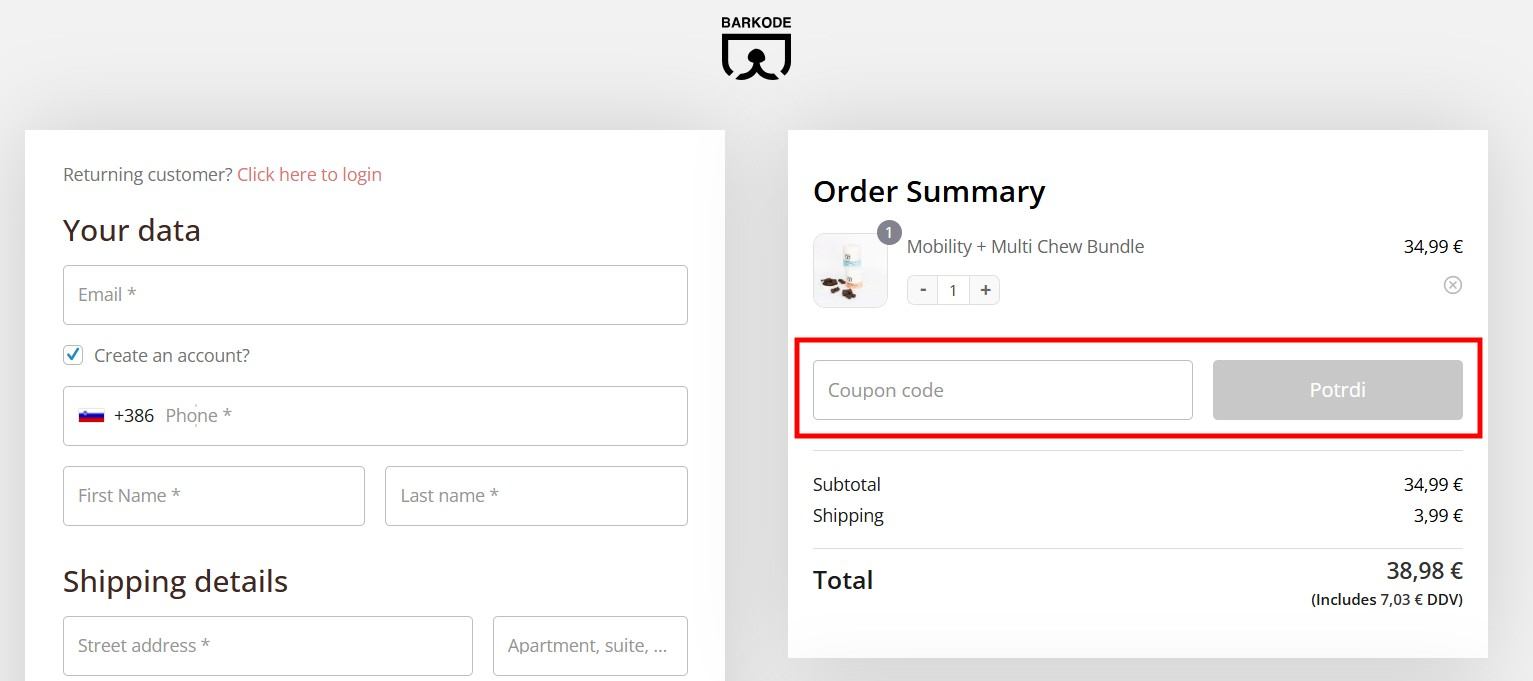1533x681 pixels.
Task: Increase bundle quantity with plus button
Action: (x=985, y=290)
